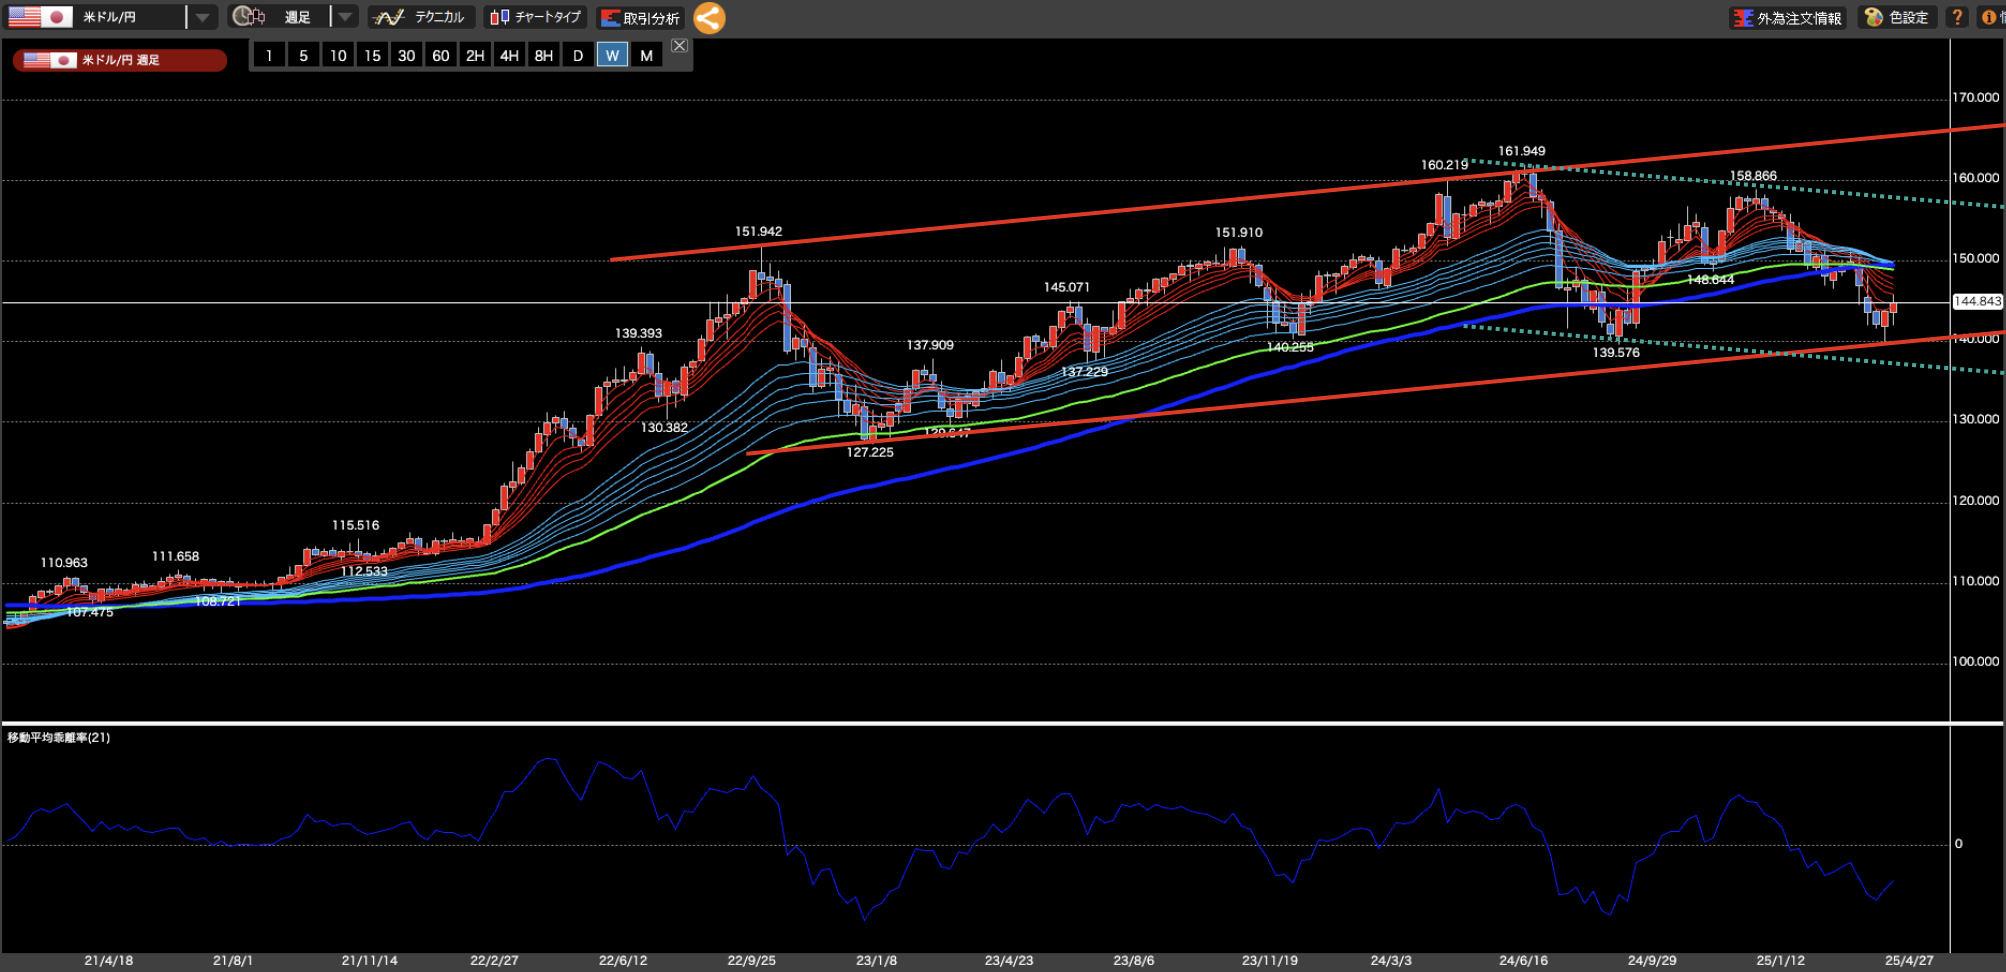Switch to 30 minute timeframe
2006x972 pixels.
[406, 55]
